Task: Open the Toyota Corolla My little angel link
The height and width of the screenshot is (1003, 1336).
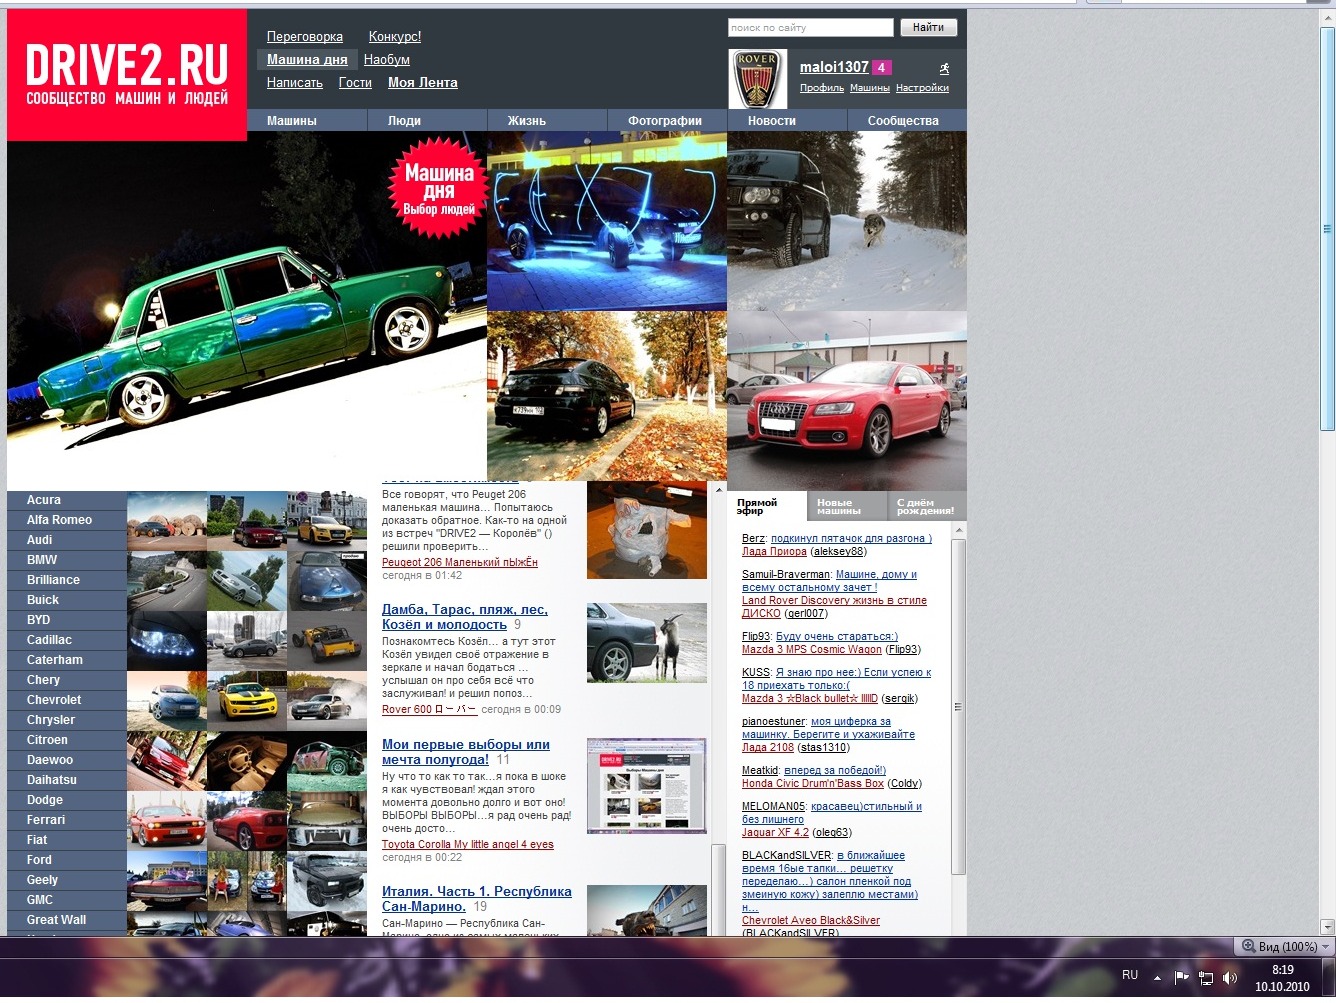Action: [x=468, y=844]
